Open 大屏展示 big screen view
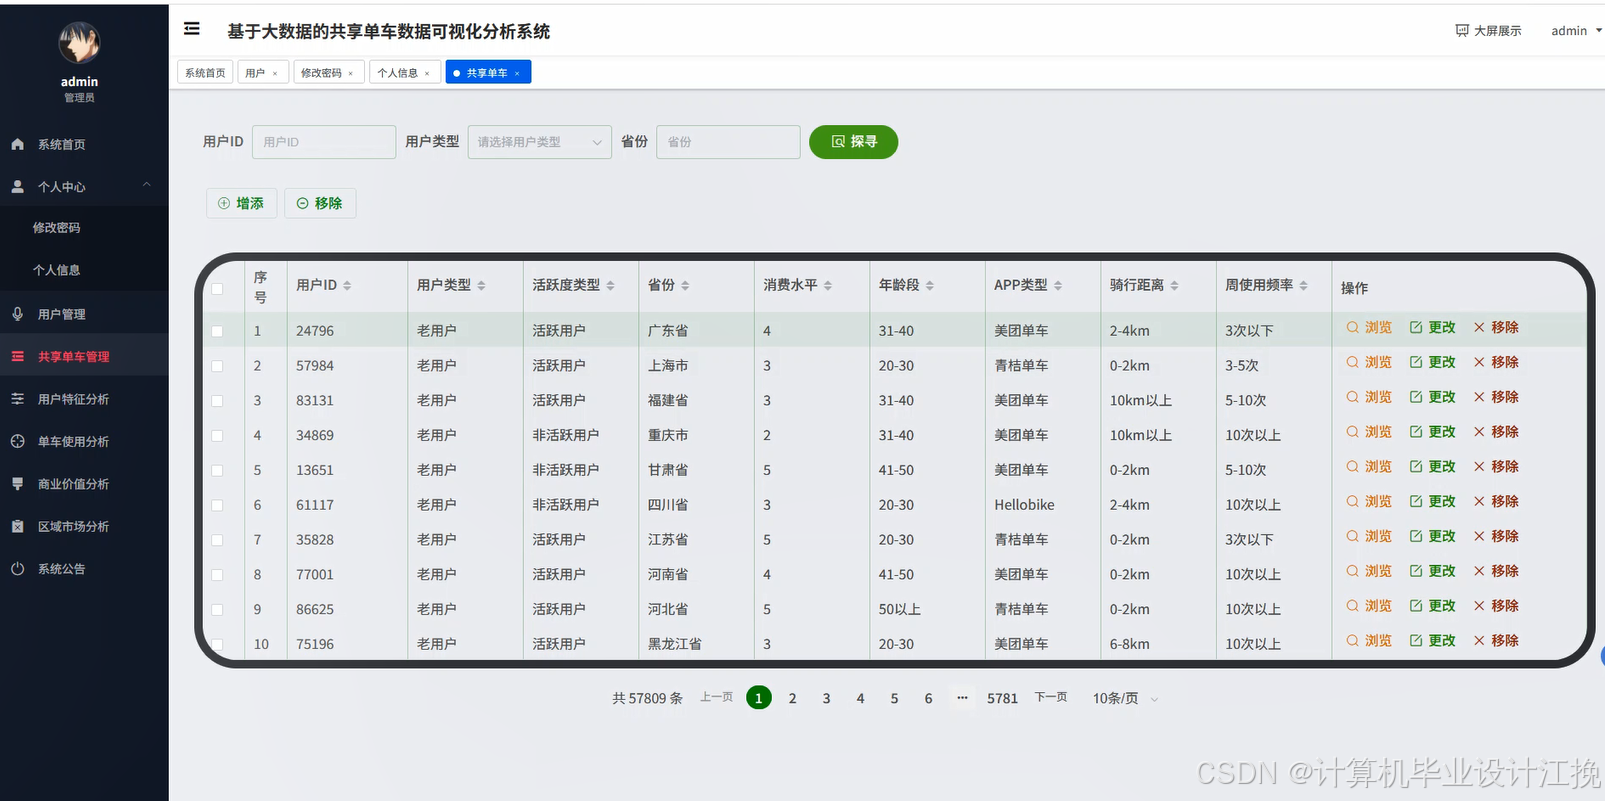Screen dimensions: 1605x801 point(1488,31)
